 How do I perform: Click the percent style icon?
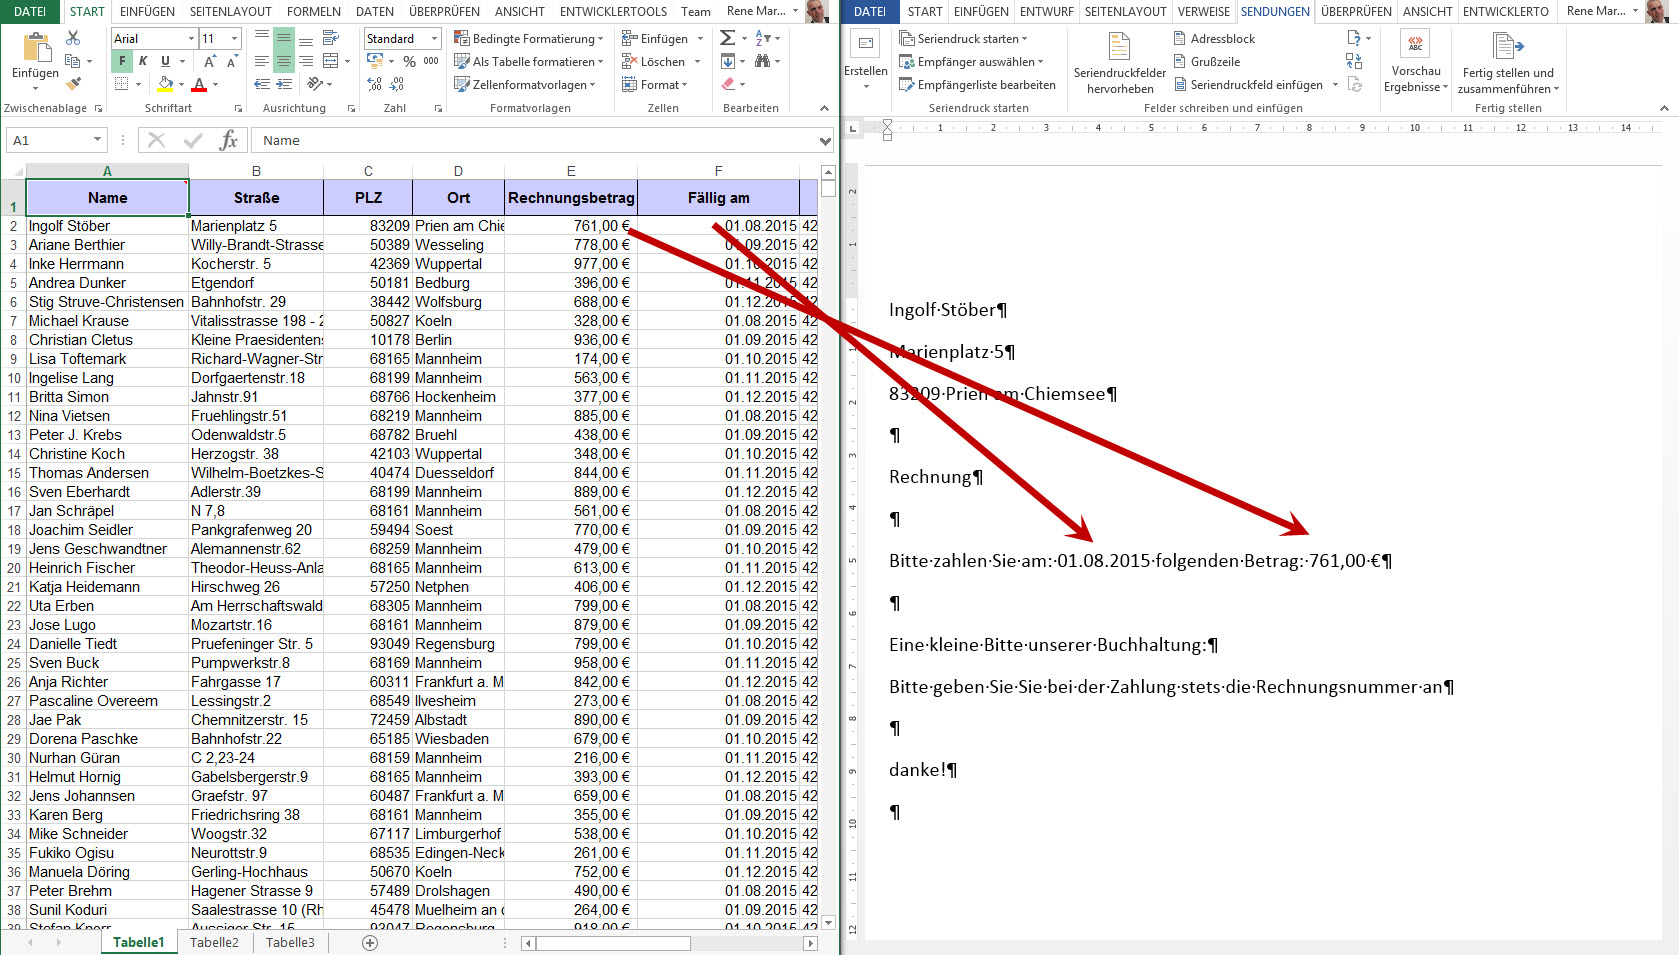coord(409,62)
